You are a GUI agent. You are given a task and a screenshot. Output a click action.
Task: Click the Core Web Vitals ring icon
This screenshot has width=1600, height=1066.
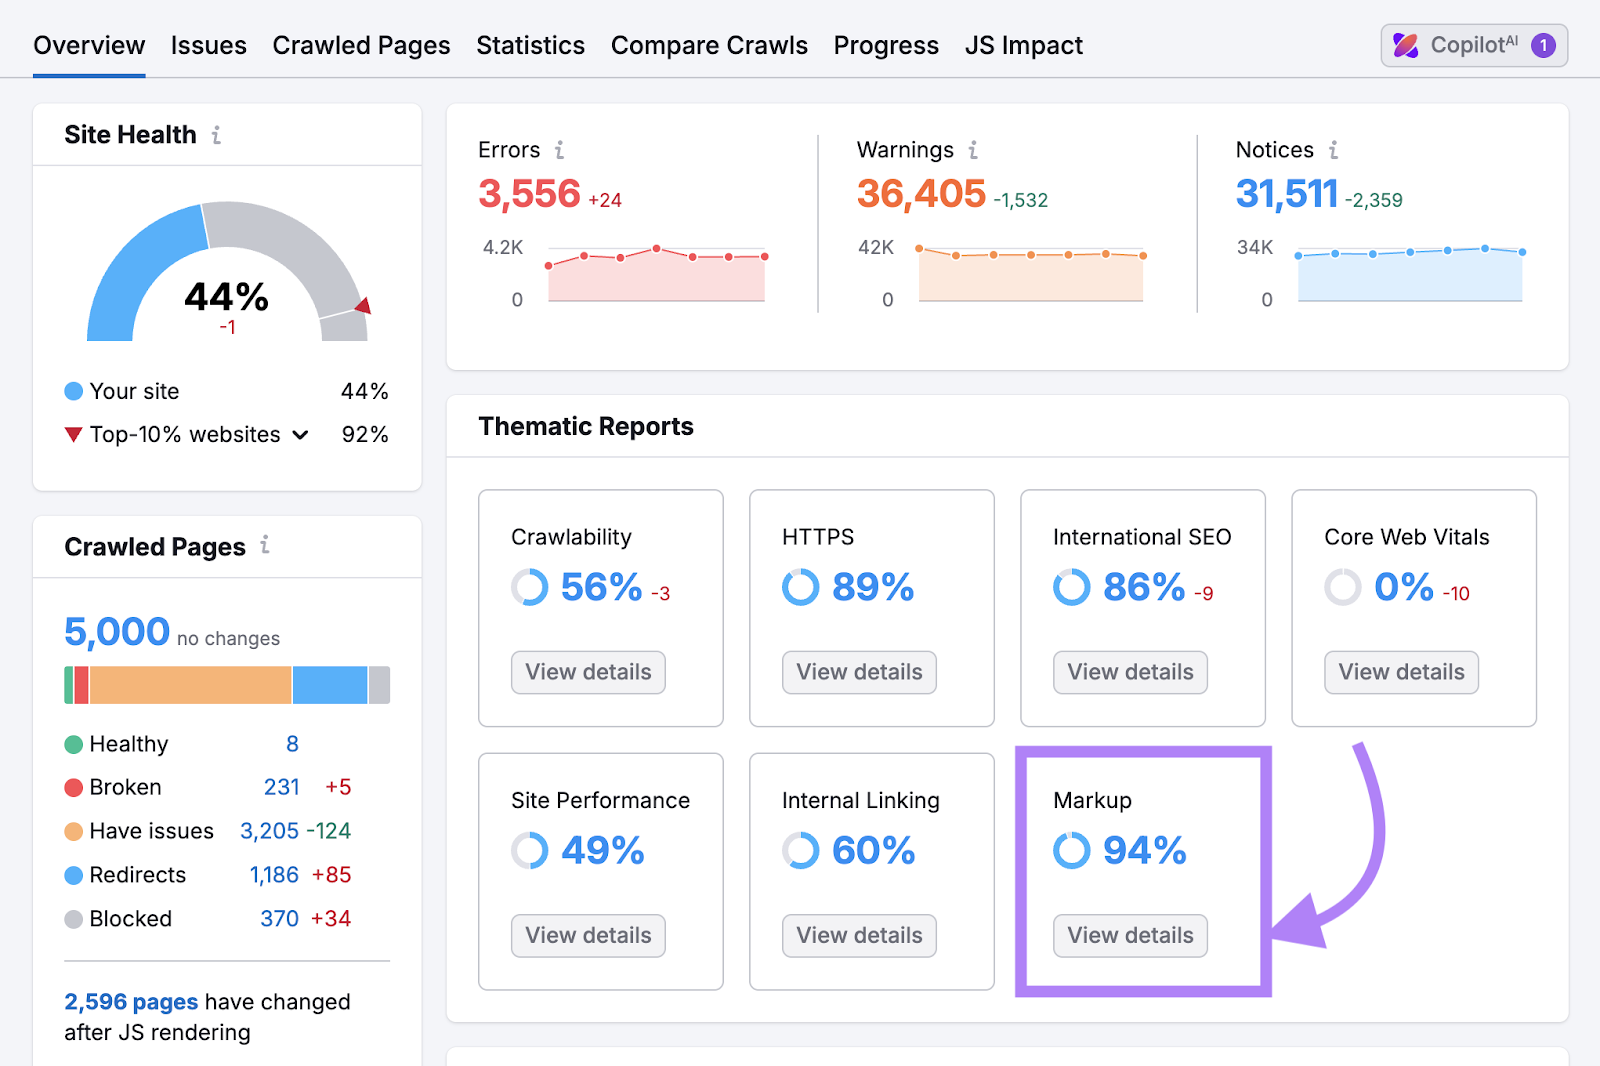1342,587
